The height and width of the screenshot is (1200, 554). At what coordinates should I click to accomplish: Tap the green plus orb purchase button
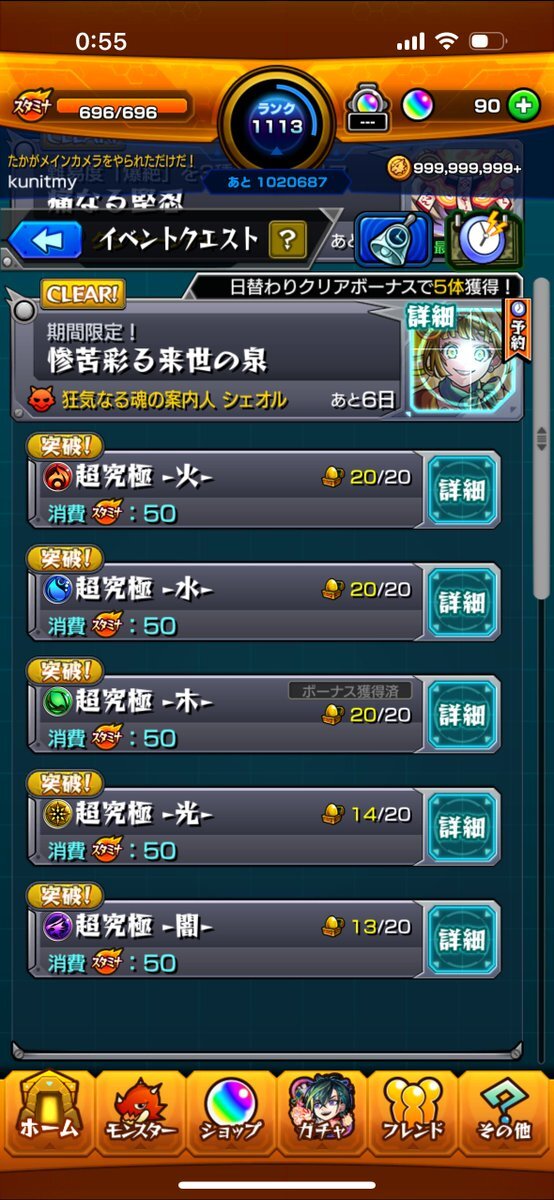coord(522,105)
